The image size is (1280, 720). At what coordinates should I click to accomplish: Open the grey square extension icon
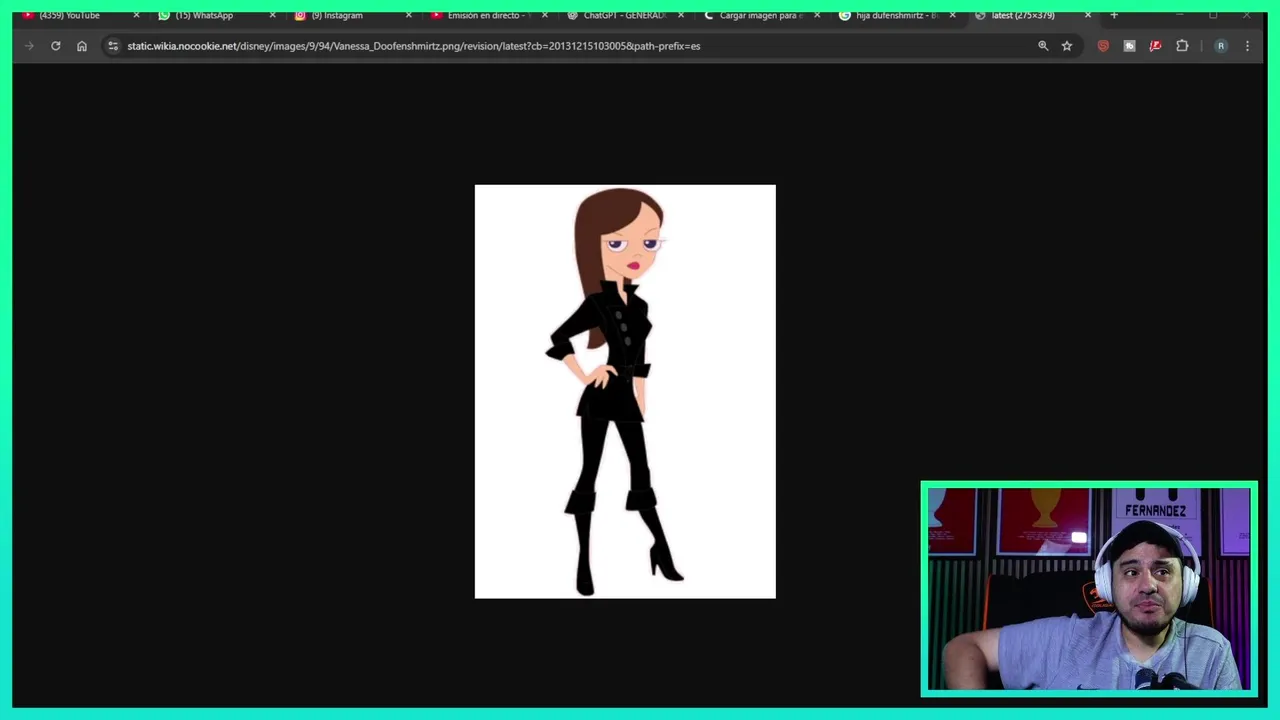[1129, 46]
